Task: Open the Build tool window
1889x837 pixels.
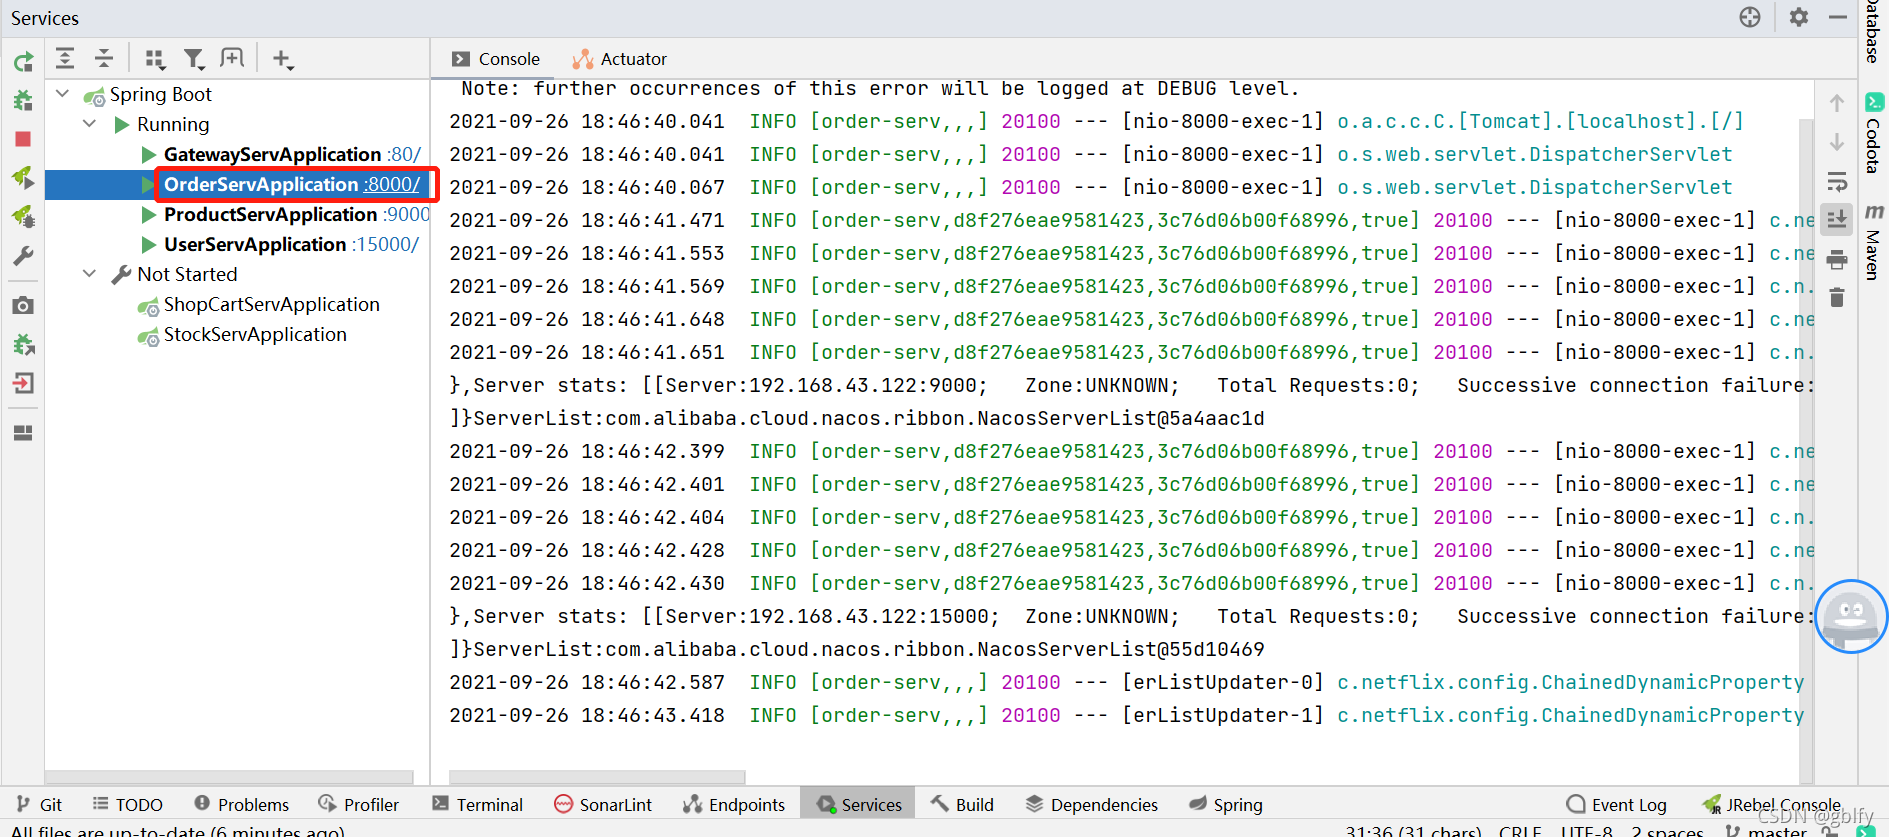Action: click(963, 804)
